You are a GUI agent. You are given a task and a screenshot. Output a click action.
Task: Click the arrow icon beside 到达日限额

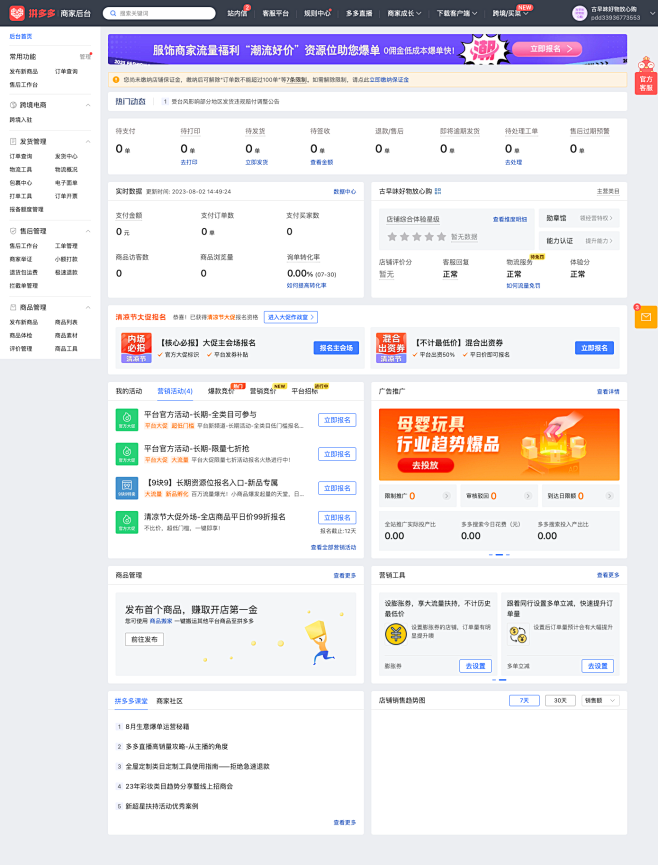coord(609,496)
